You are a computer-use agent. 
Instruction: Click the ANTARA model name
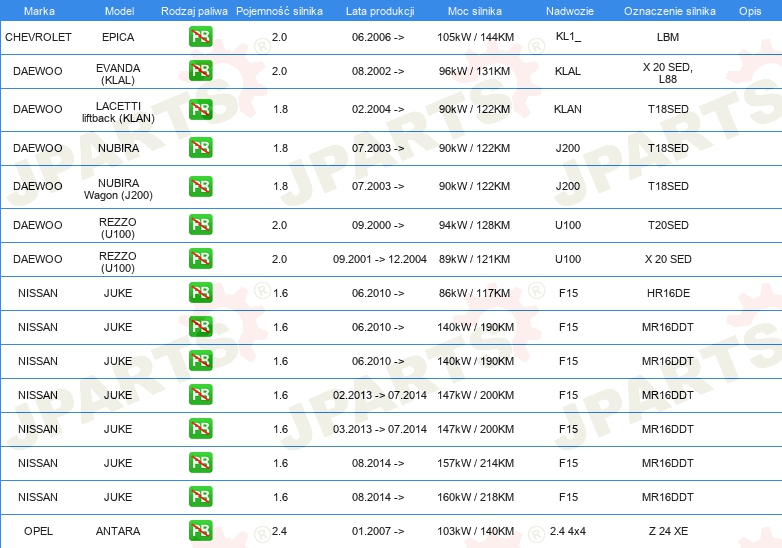point(118,531)
